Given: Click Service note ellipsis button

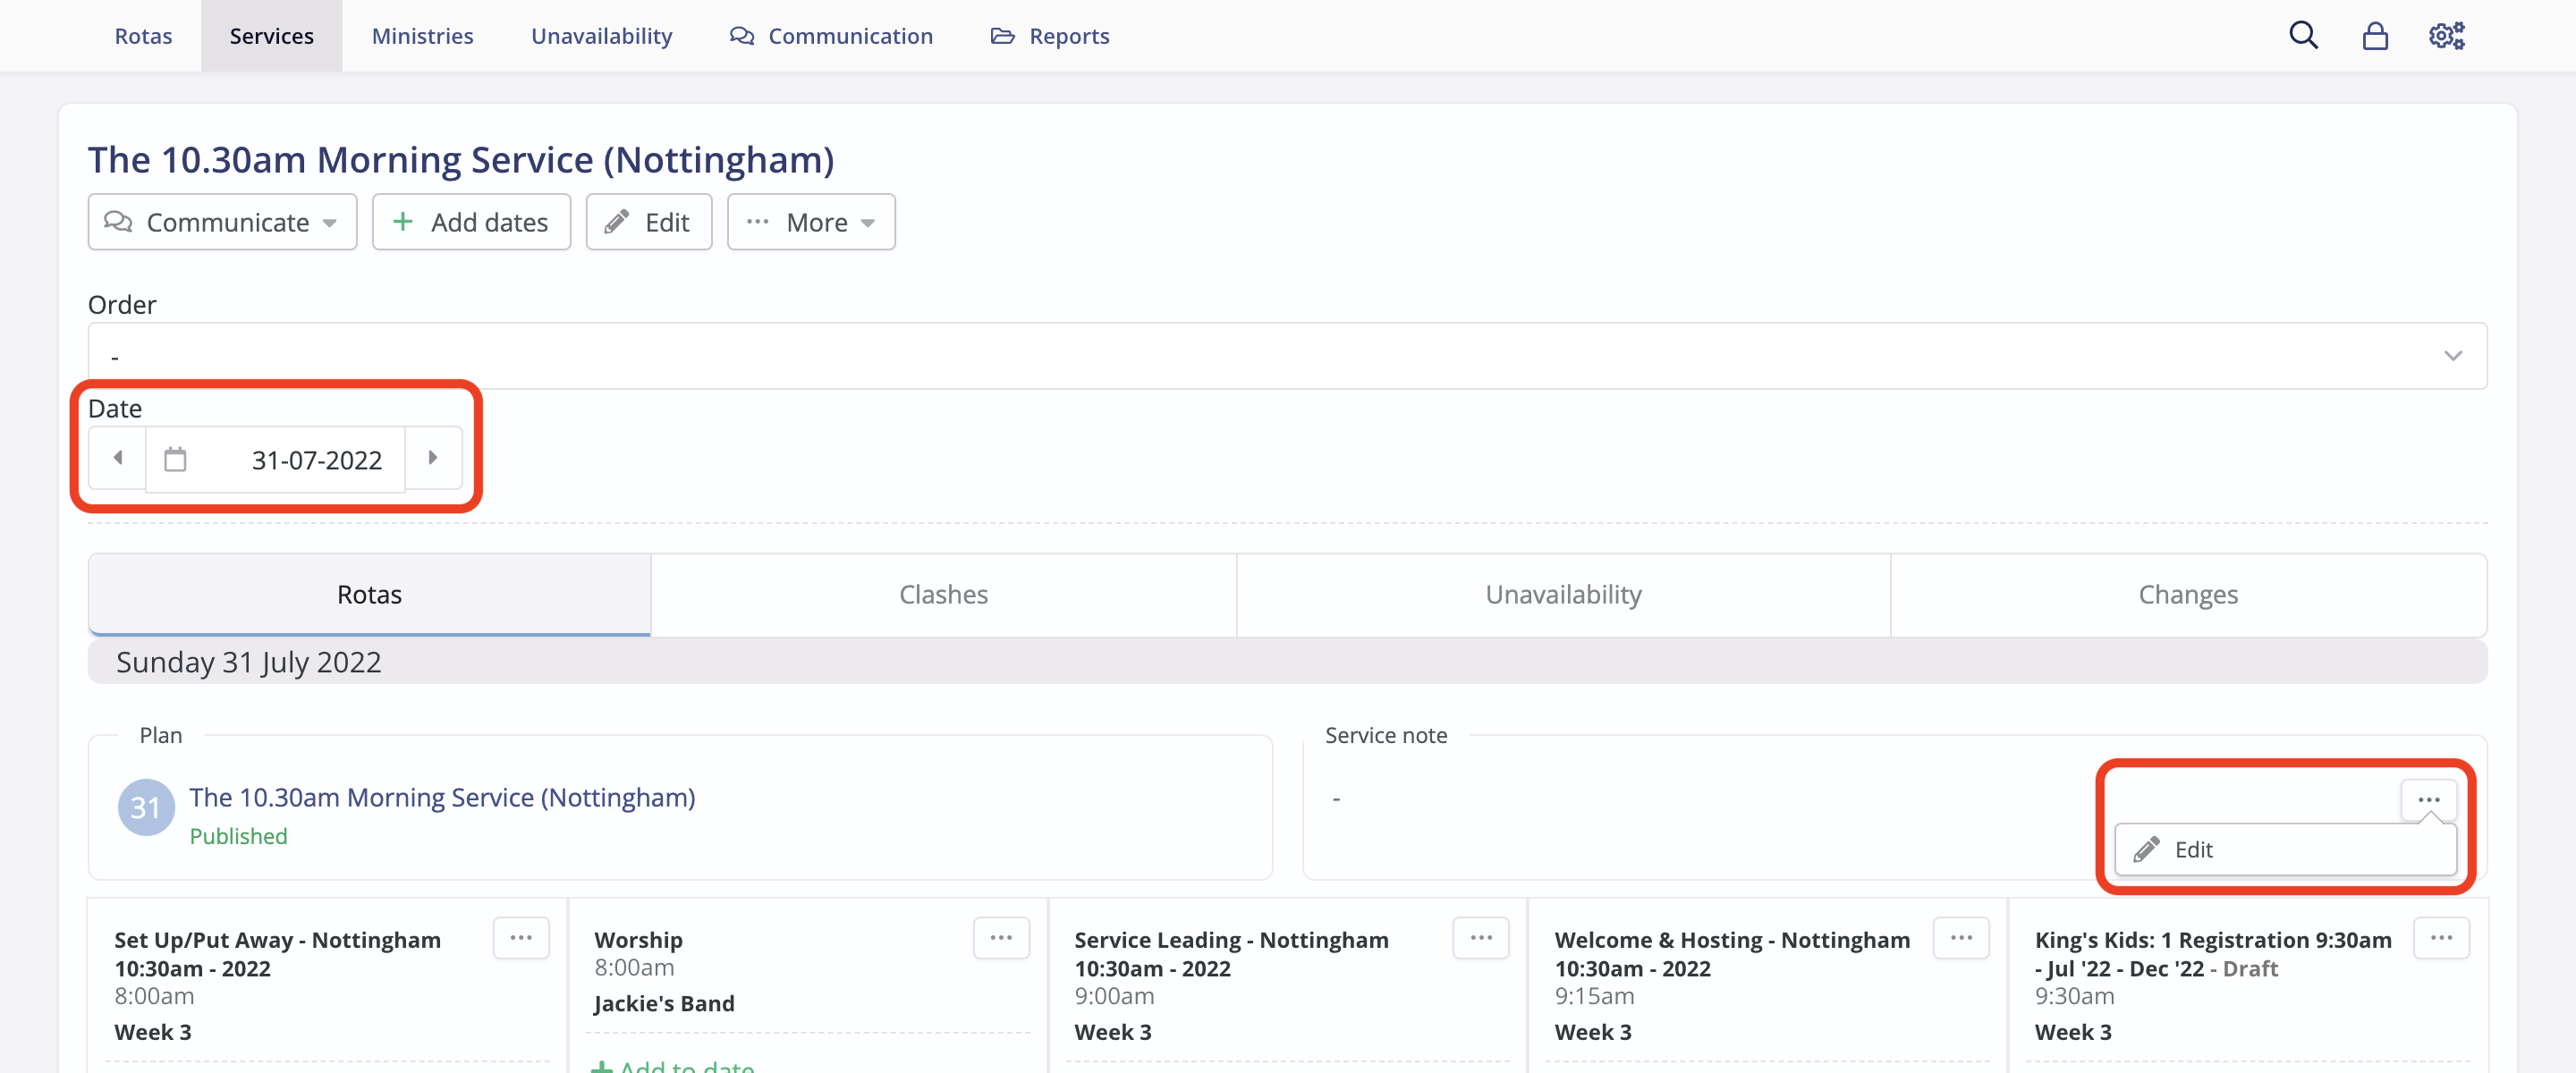Looking at the screenshot, I should pyautogui.click(x=2429, y=799).
